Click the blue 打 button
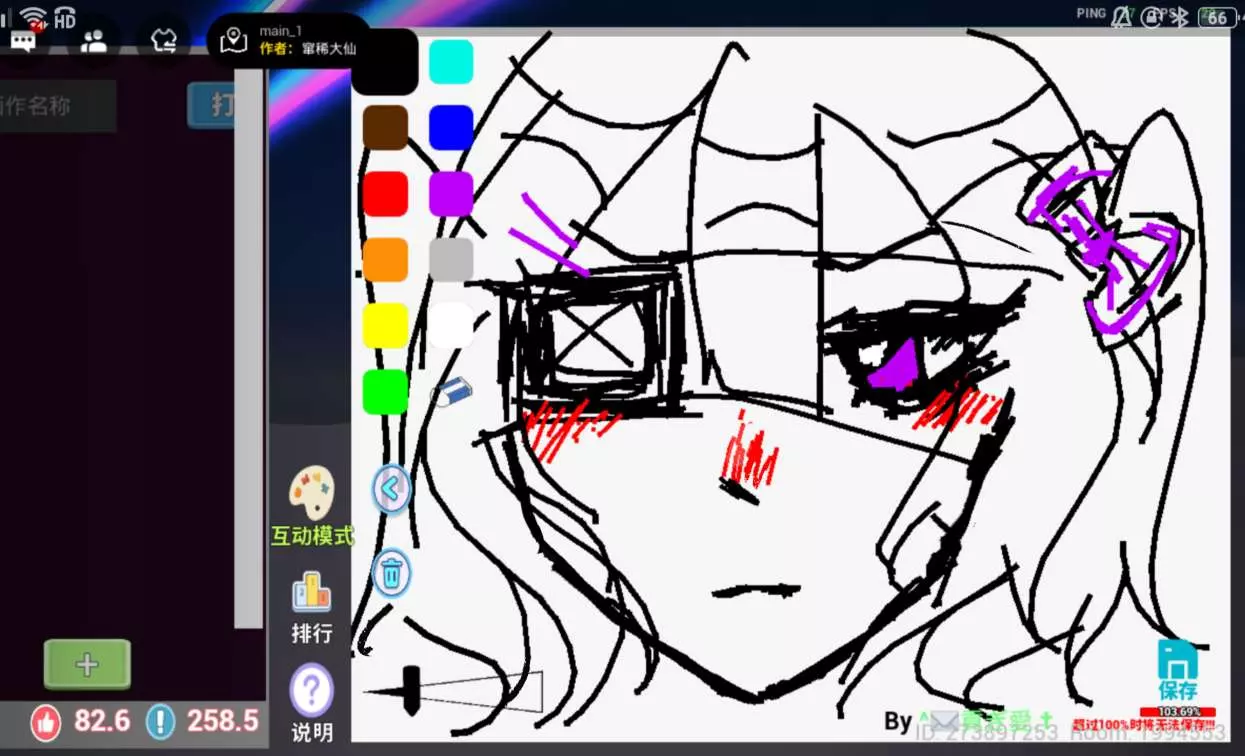The width and height of the screenshot is (1245, 756). click(212, 105)
